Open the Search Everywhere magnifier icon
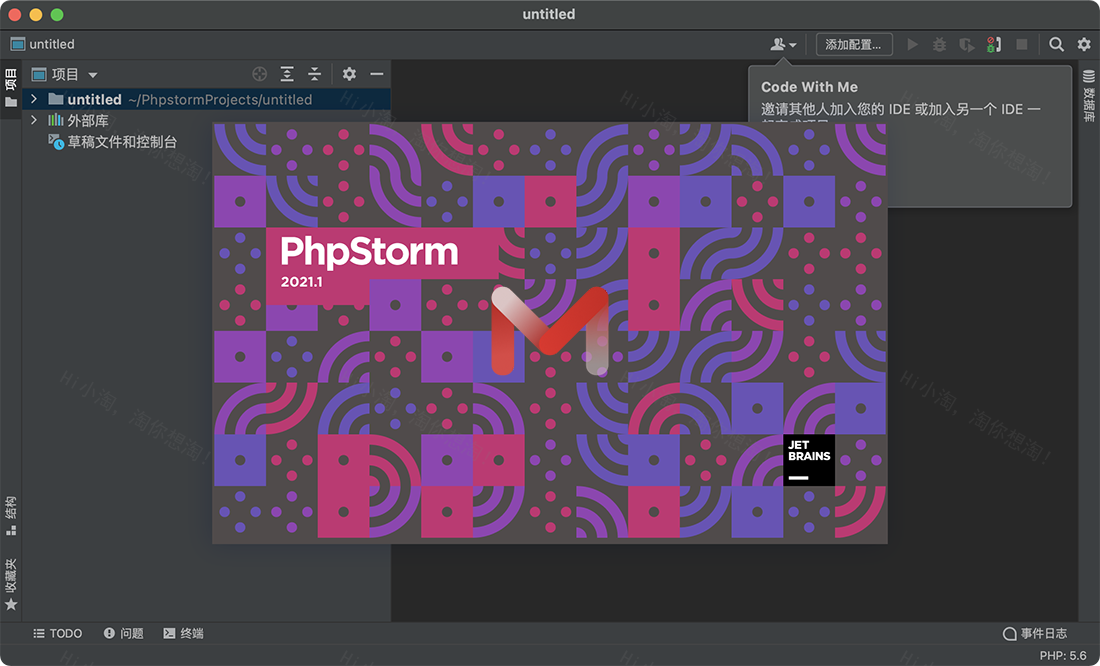This screenshot has height=666, width=1100. click(x=1056, y=44)
